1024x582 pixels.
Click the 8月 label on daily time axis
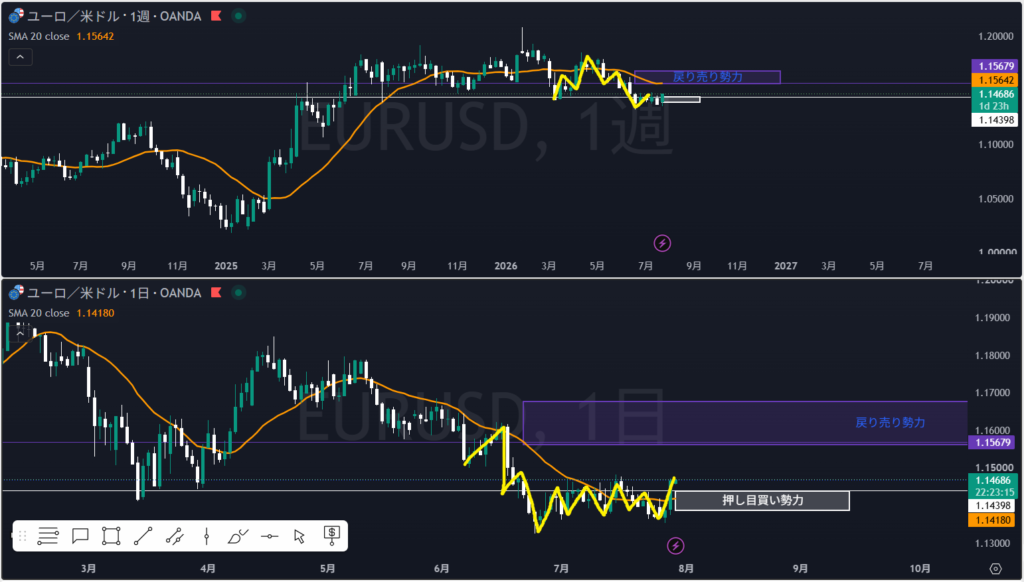pyautogui.click(x=685, y=569)
